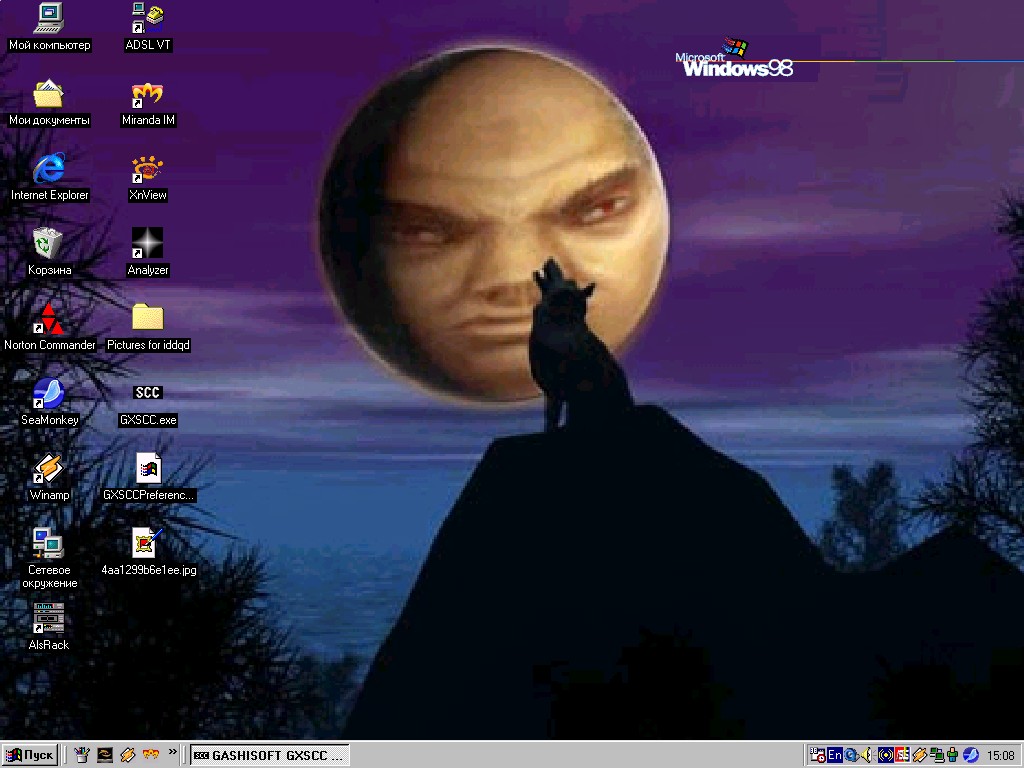The image size is (1024, 768).
Task: Select the Internet Explorer desktop icon
Action: (x=49, y=168)
